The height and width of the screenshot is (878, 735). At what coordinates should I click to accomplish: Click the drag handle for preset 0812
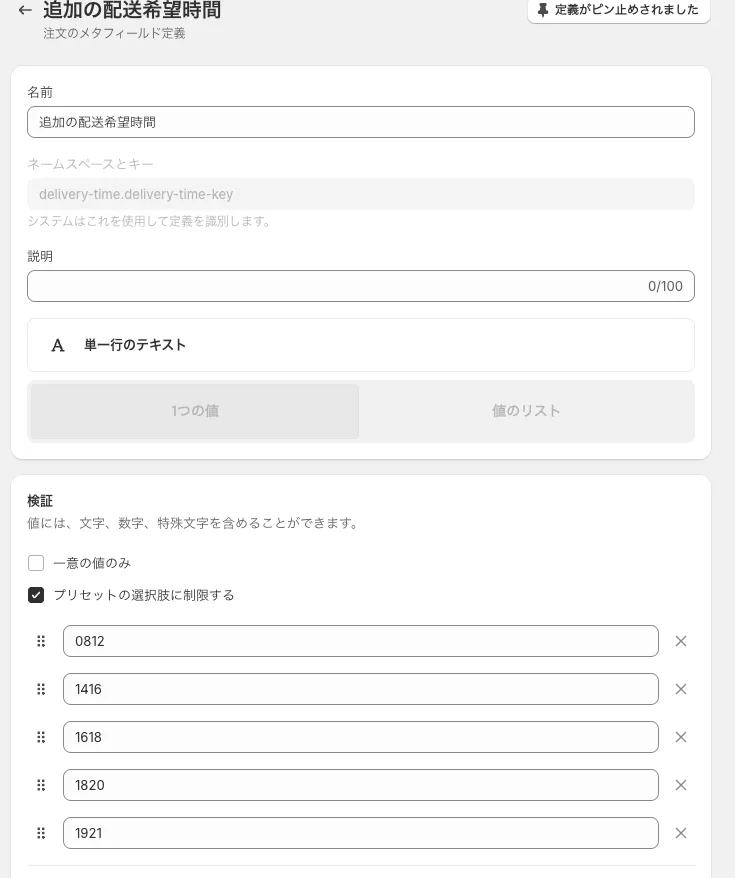tap(41, 641)
